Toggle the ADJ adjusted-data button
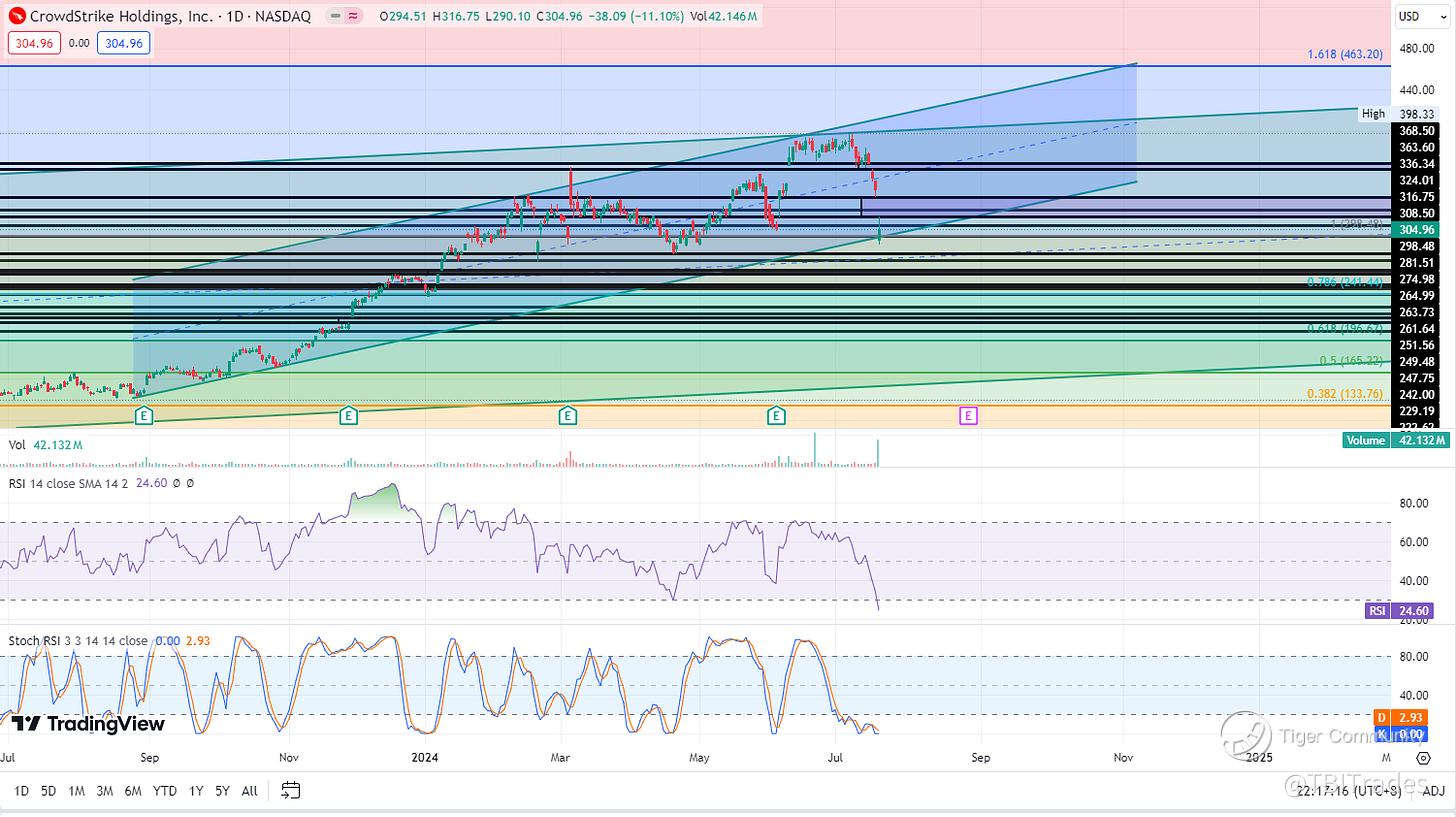This screenshot has height=817, width=1456. coord(1433,791)
